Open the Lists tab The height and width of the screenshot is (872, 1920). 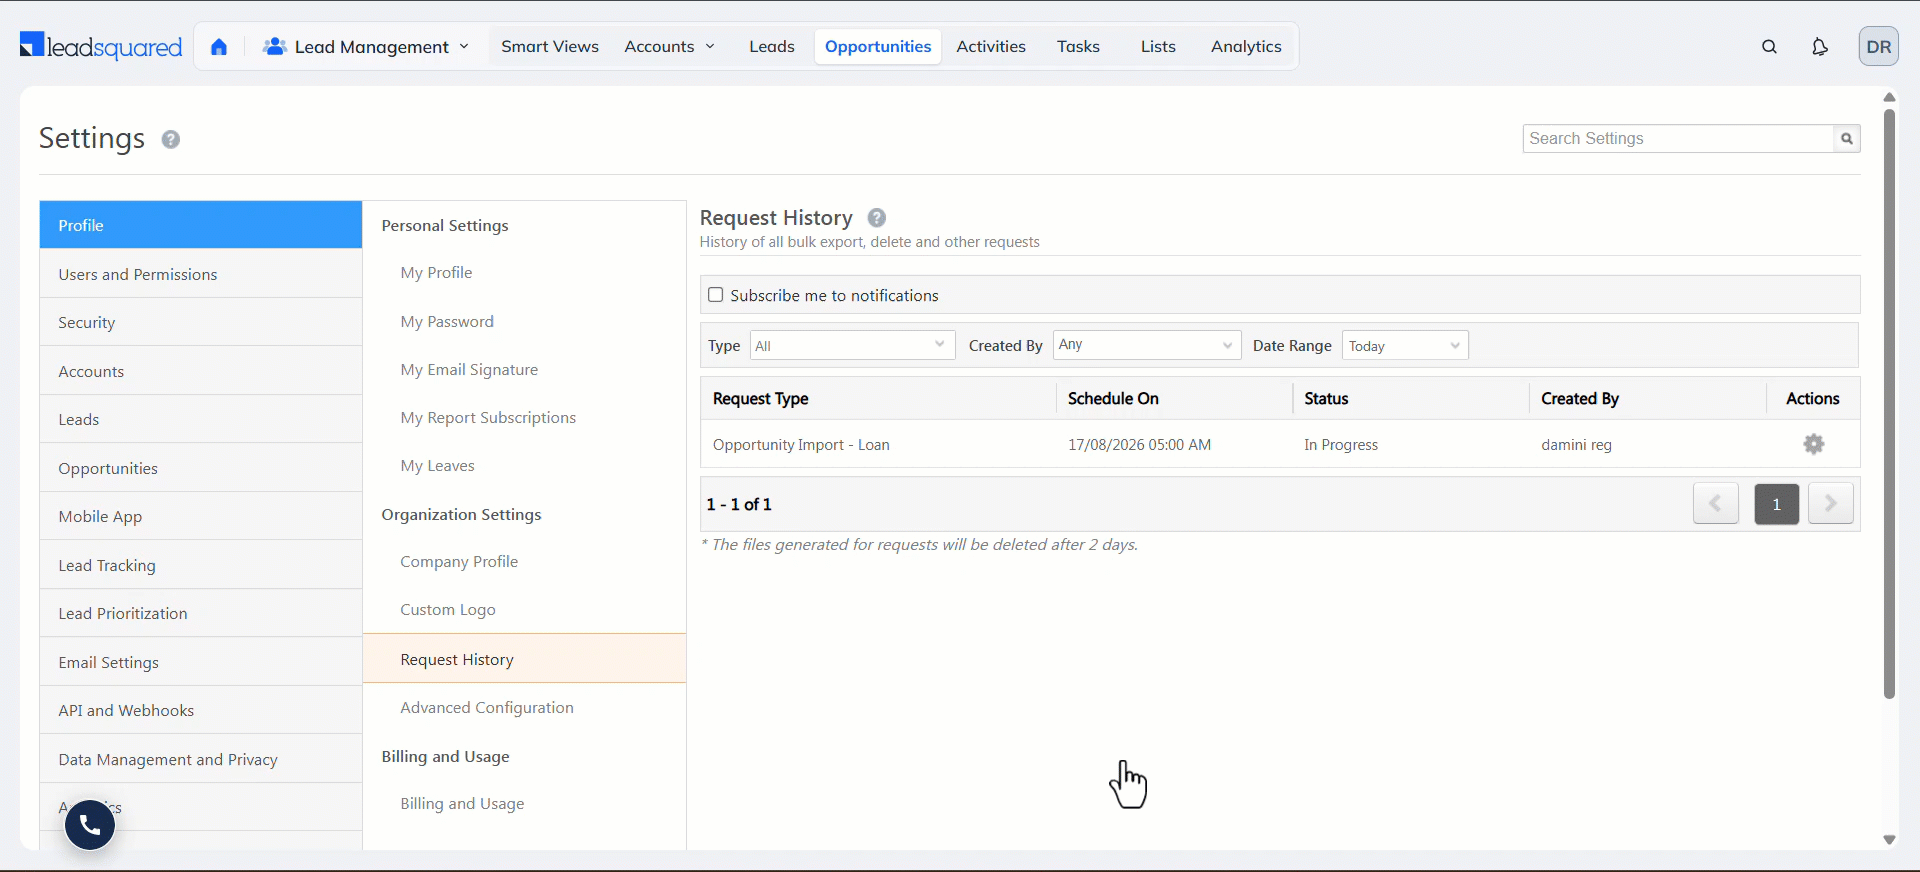click(x=1157, y=47)
